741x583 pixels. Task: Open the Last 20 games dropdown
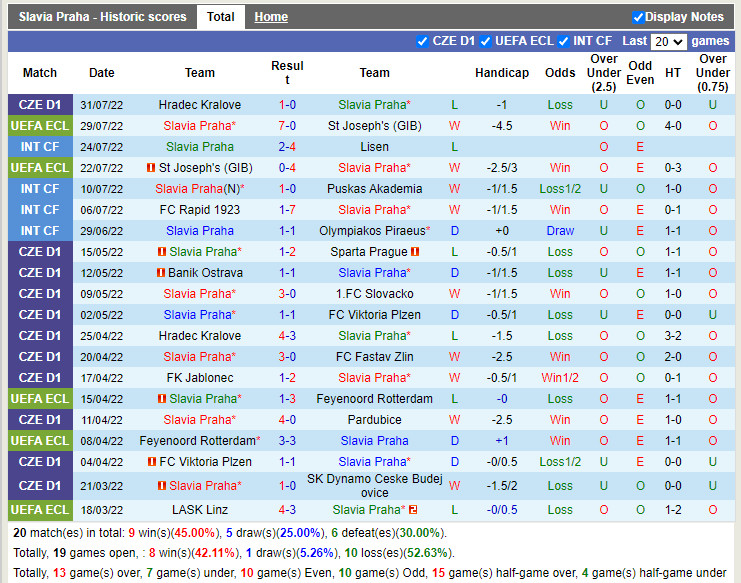pyautogui.click(x=668, y=42)
